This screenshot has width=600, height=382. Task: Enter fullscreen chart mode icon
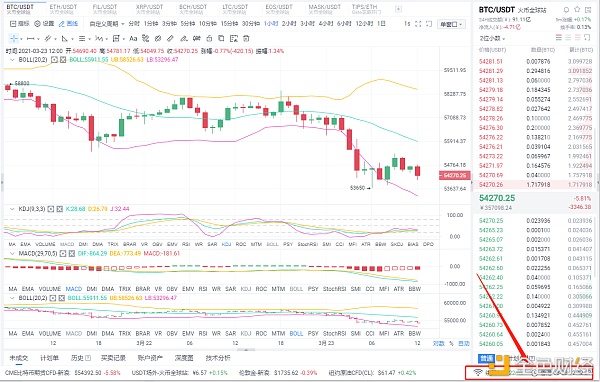(x=418, y=24)
